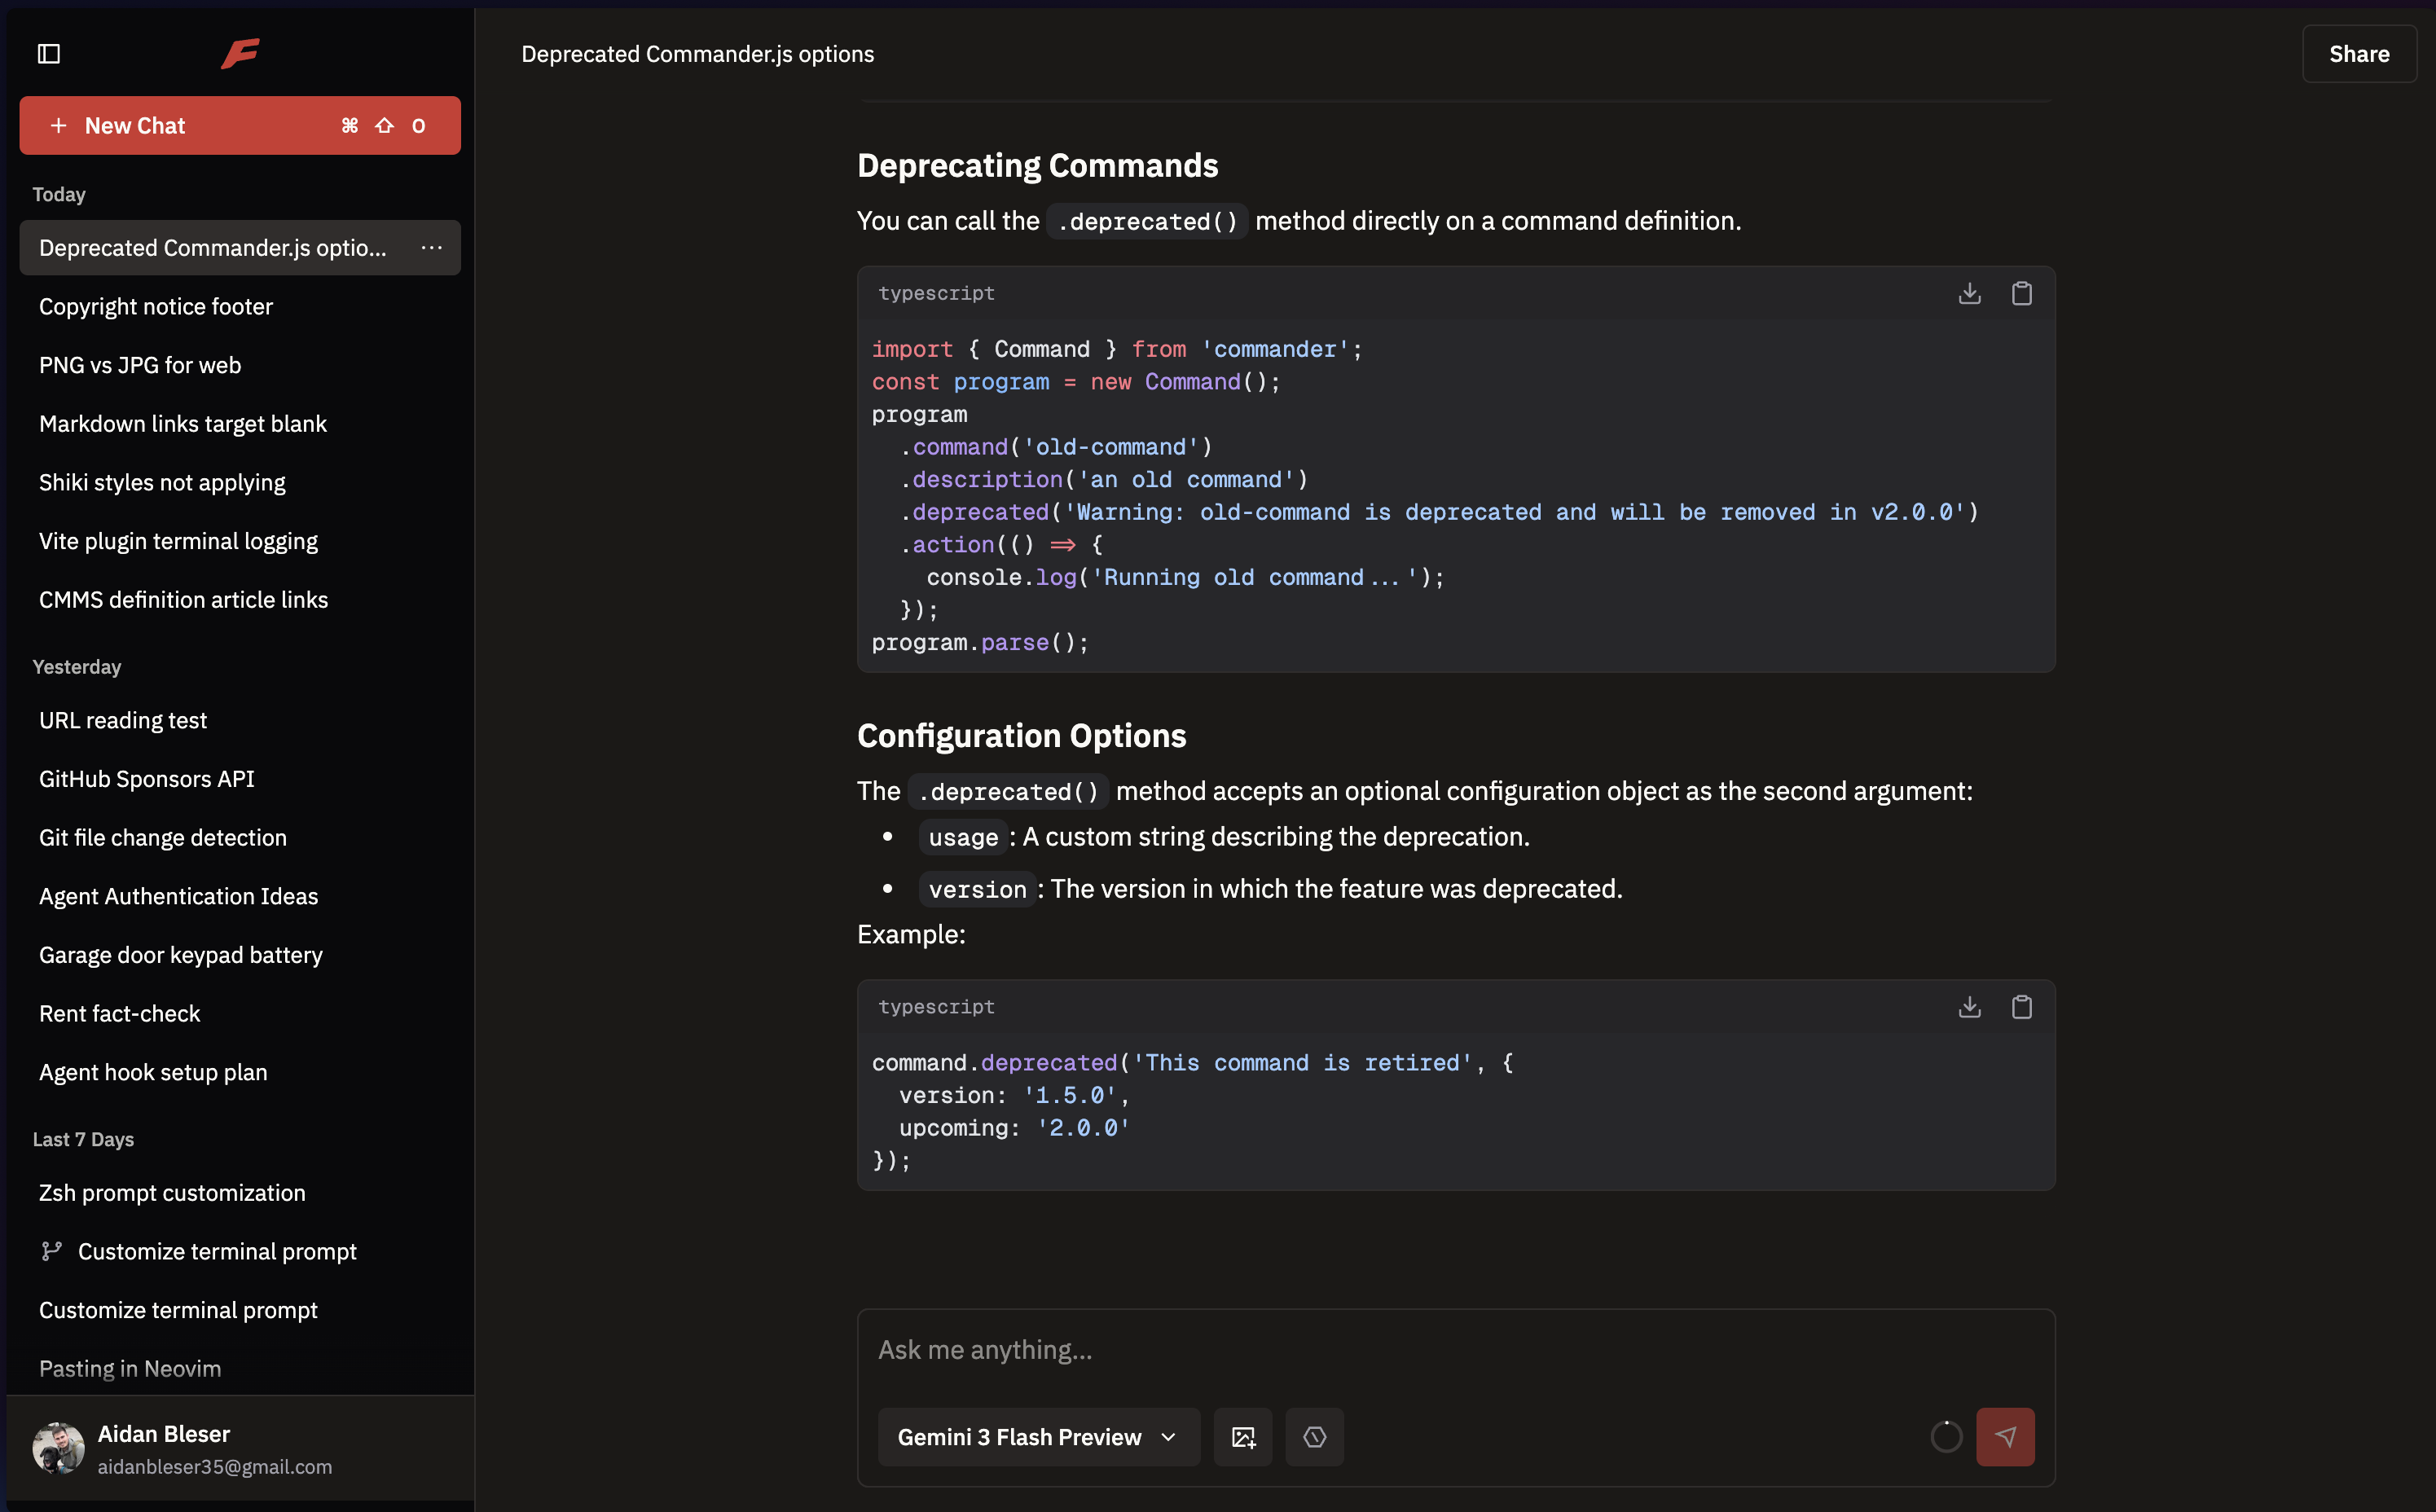Toggle the tools icon beside image upload
The height and width of the screenshot is (1512, 2436).
(x=1314, y=1437)
